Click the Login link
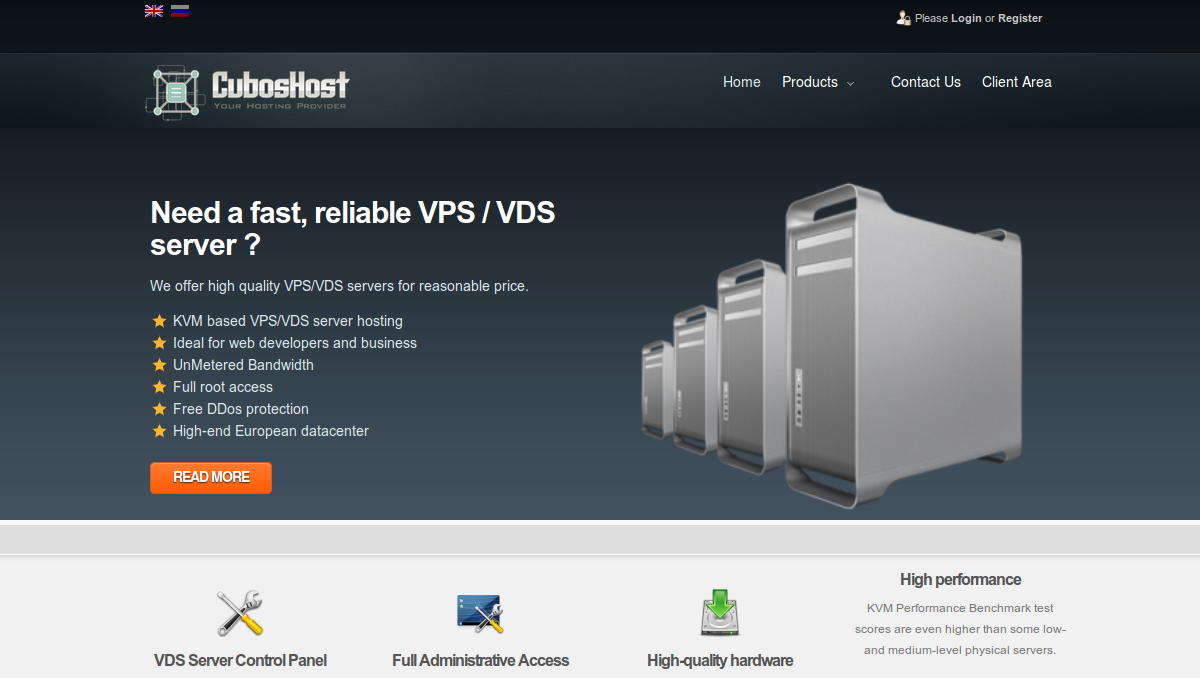1200x678 pixels. tap(966, 18)
